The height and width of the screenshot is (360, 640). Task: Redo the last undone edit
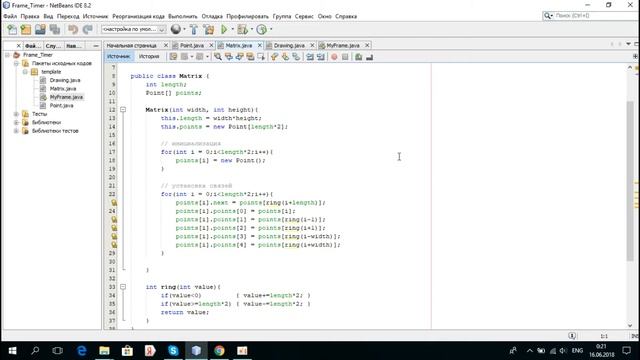87,29
